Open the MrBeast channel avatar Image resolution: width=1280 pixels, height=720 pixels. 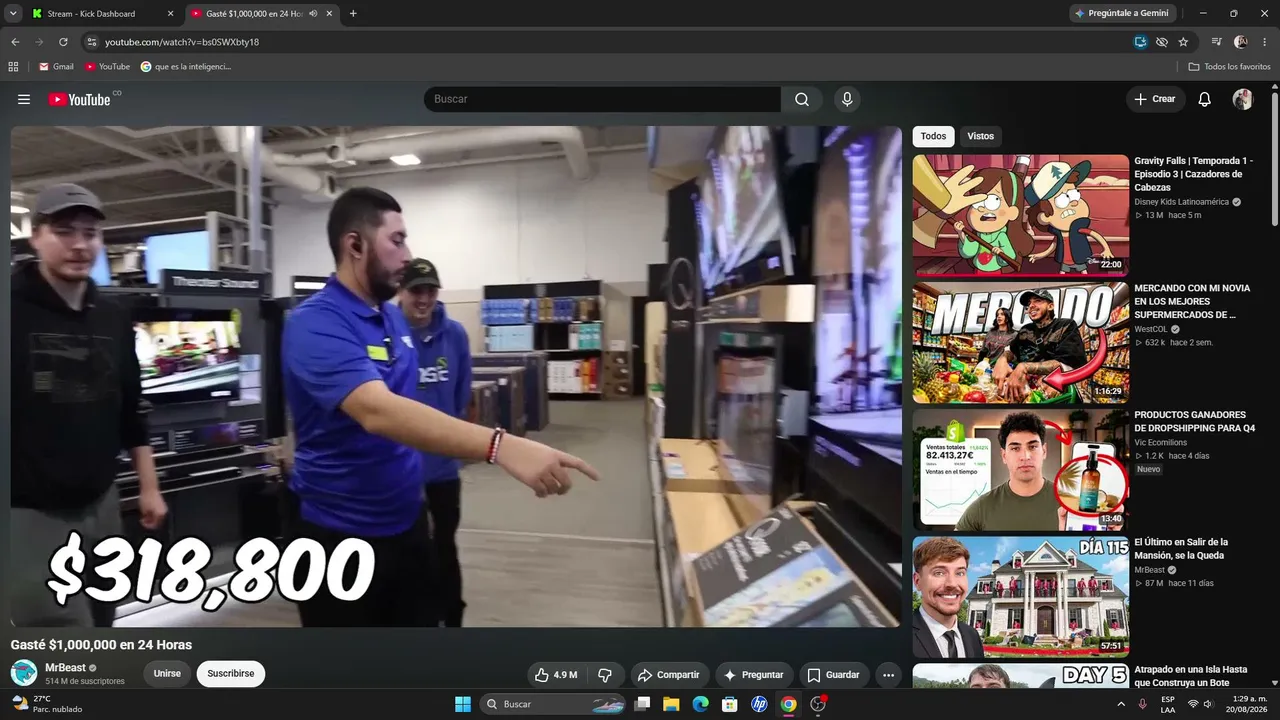tap(24, 673)
